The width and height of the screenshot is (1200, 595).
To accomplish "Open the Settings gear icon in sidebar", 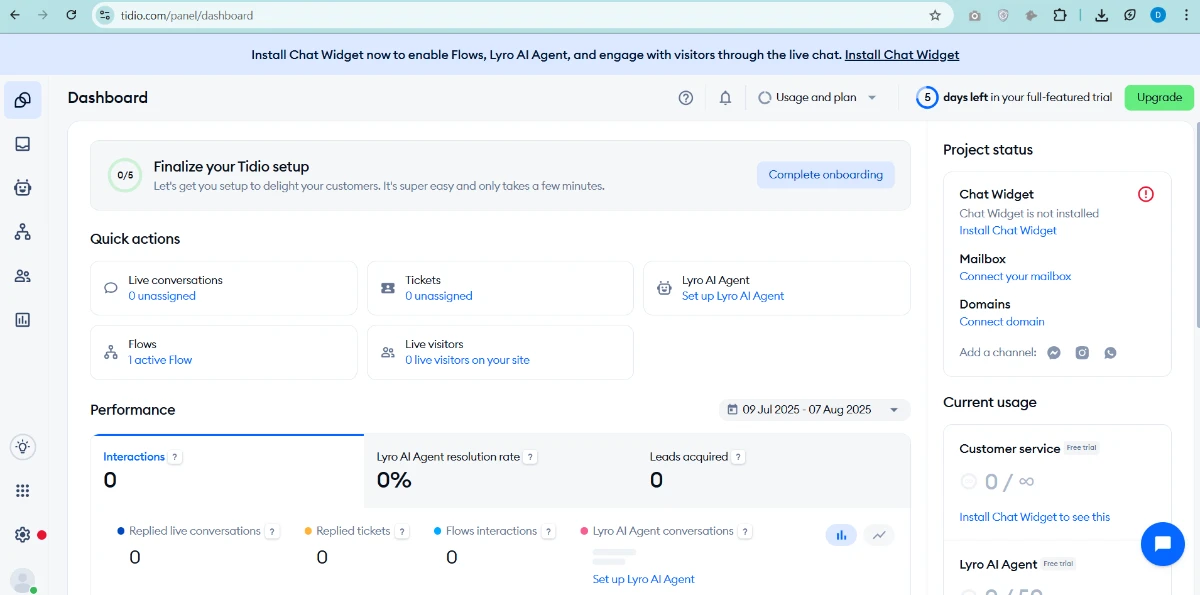I will coord(23,535).
